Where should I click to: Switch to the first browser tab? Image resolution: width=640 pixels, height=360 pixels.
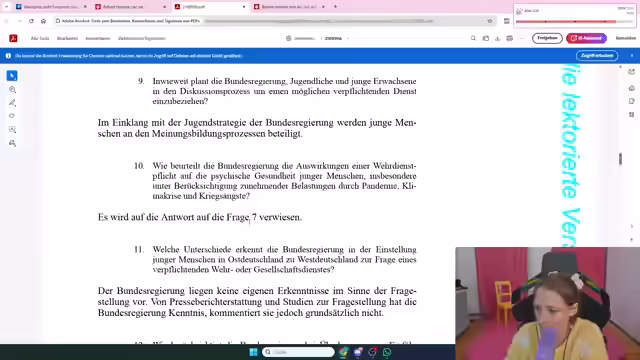point(51,7)
